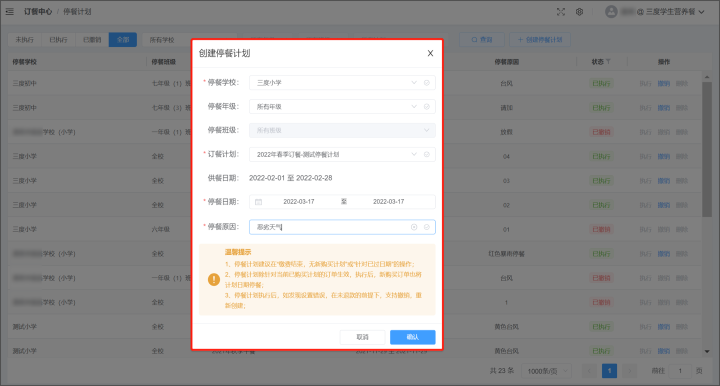Image resolution: width=720 pixels, height=386 pixels.
Task: Clear the 订餐计划 selection with its clear icon
Action: coord(427,154)
